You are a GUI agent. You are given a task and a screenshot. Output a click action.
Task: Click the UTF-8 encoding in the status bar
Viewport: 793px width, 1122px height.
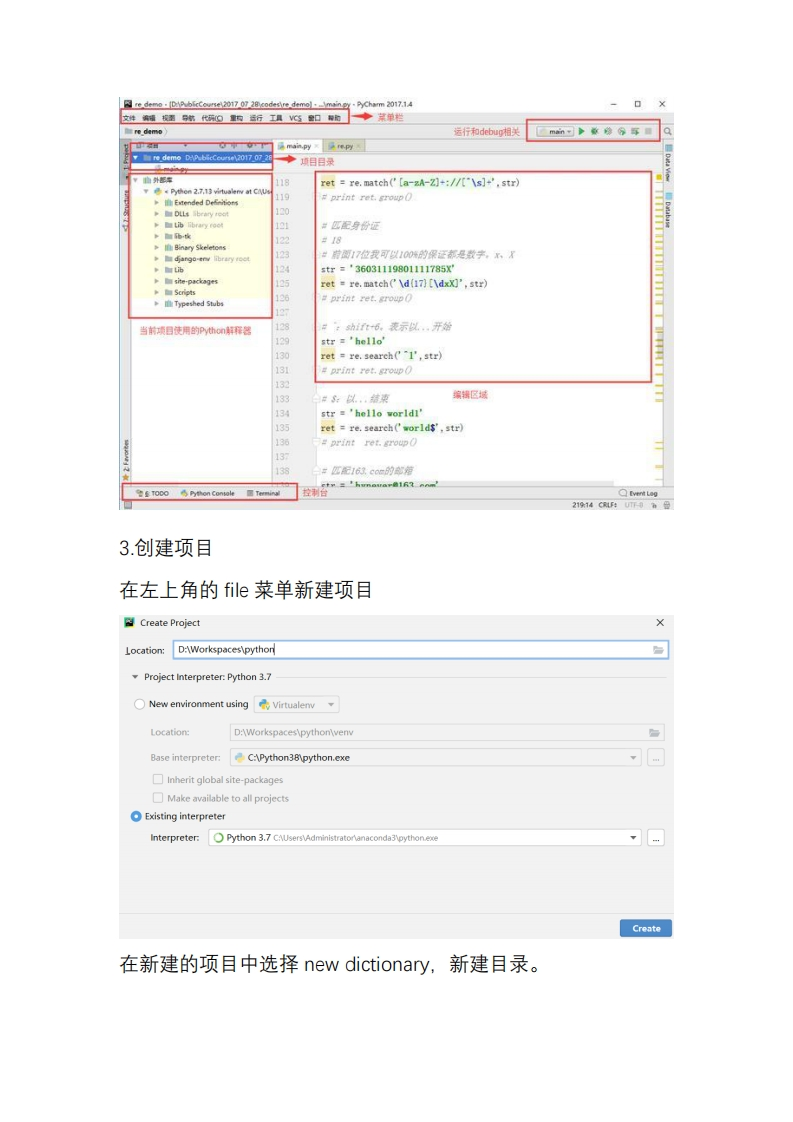pyautogui.click(x=634, y=505)
